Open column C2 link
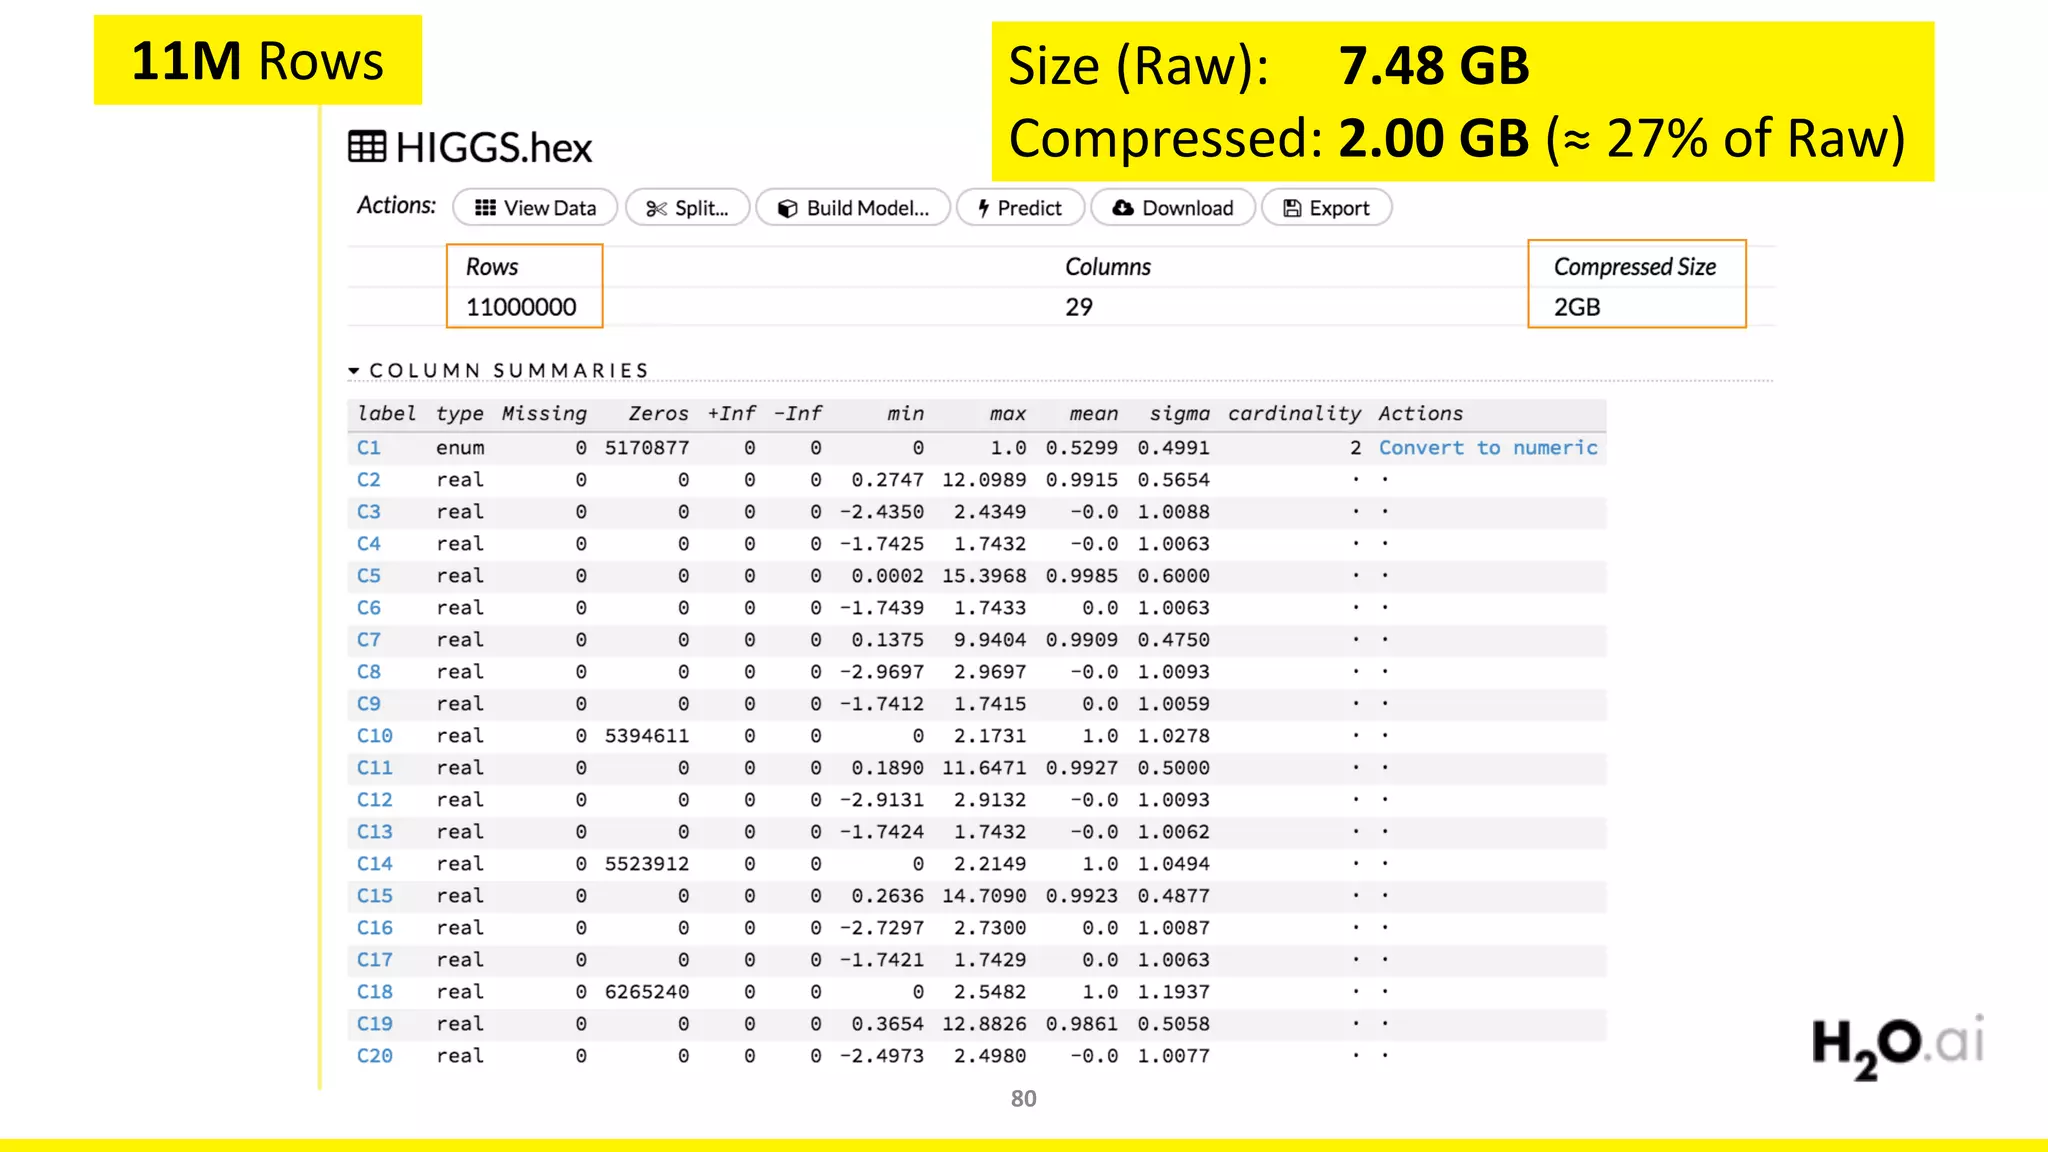Screen dimensions: 2048x1152 pos(369,480)
